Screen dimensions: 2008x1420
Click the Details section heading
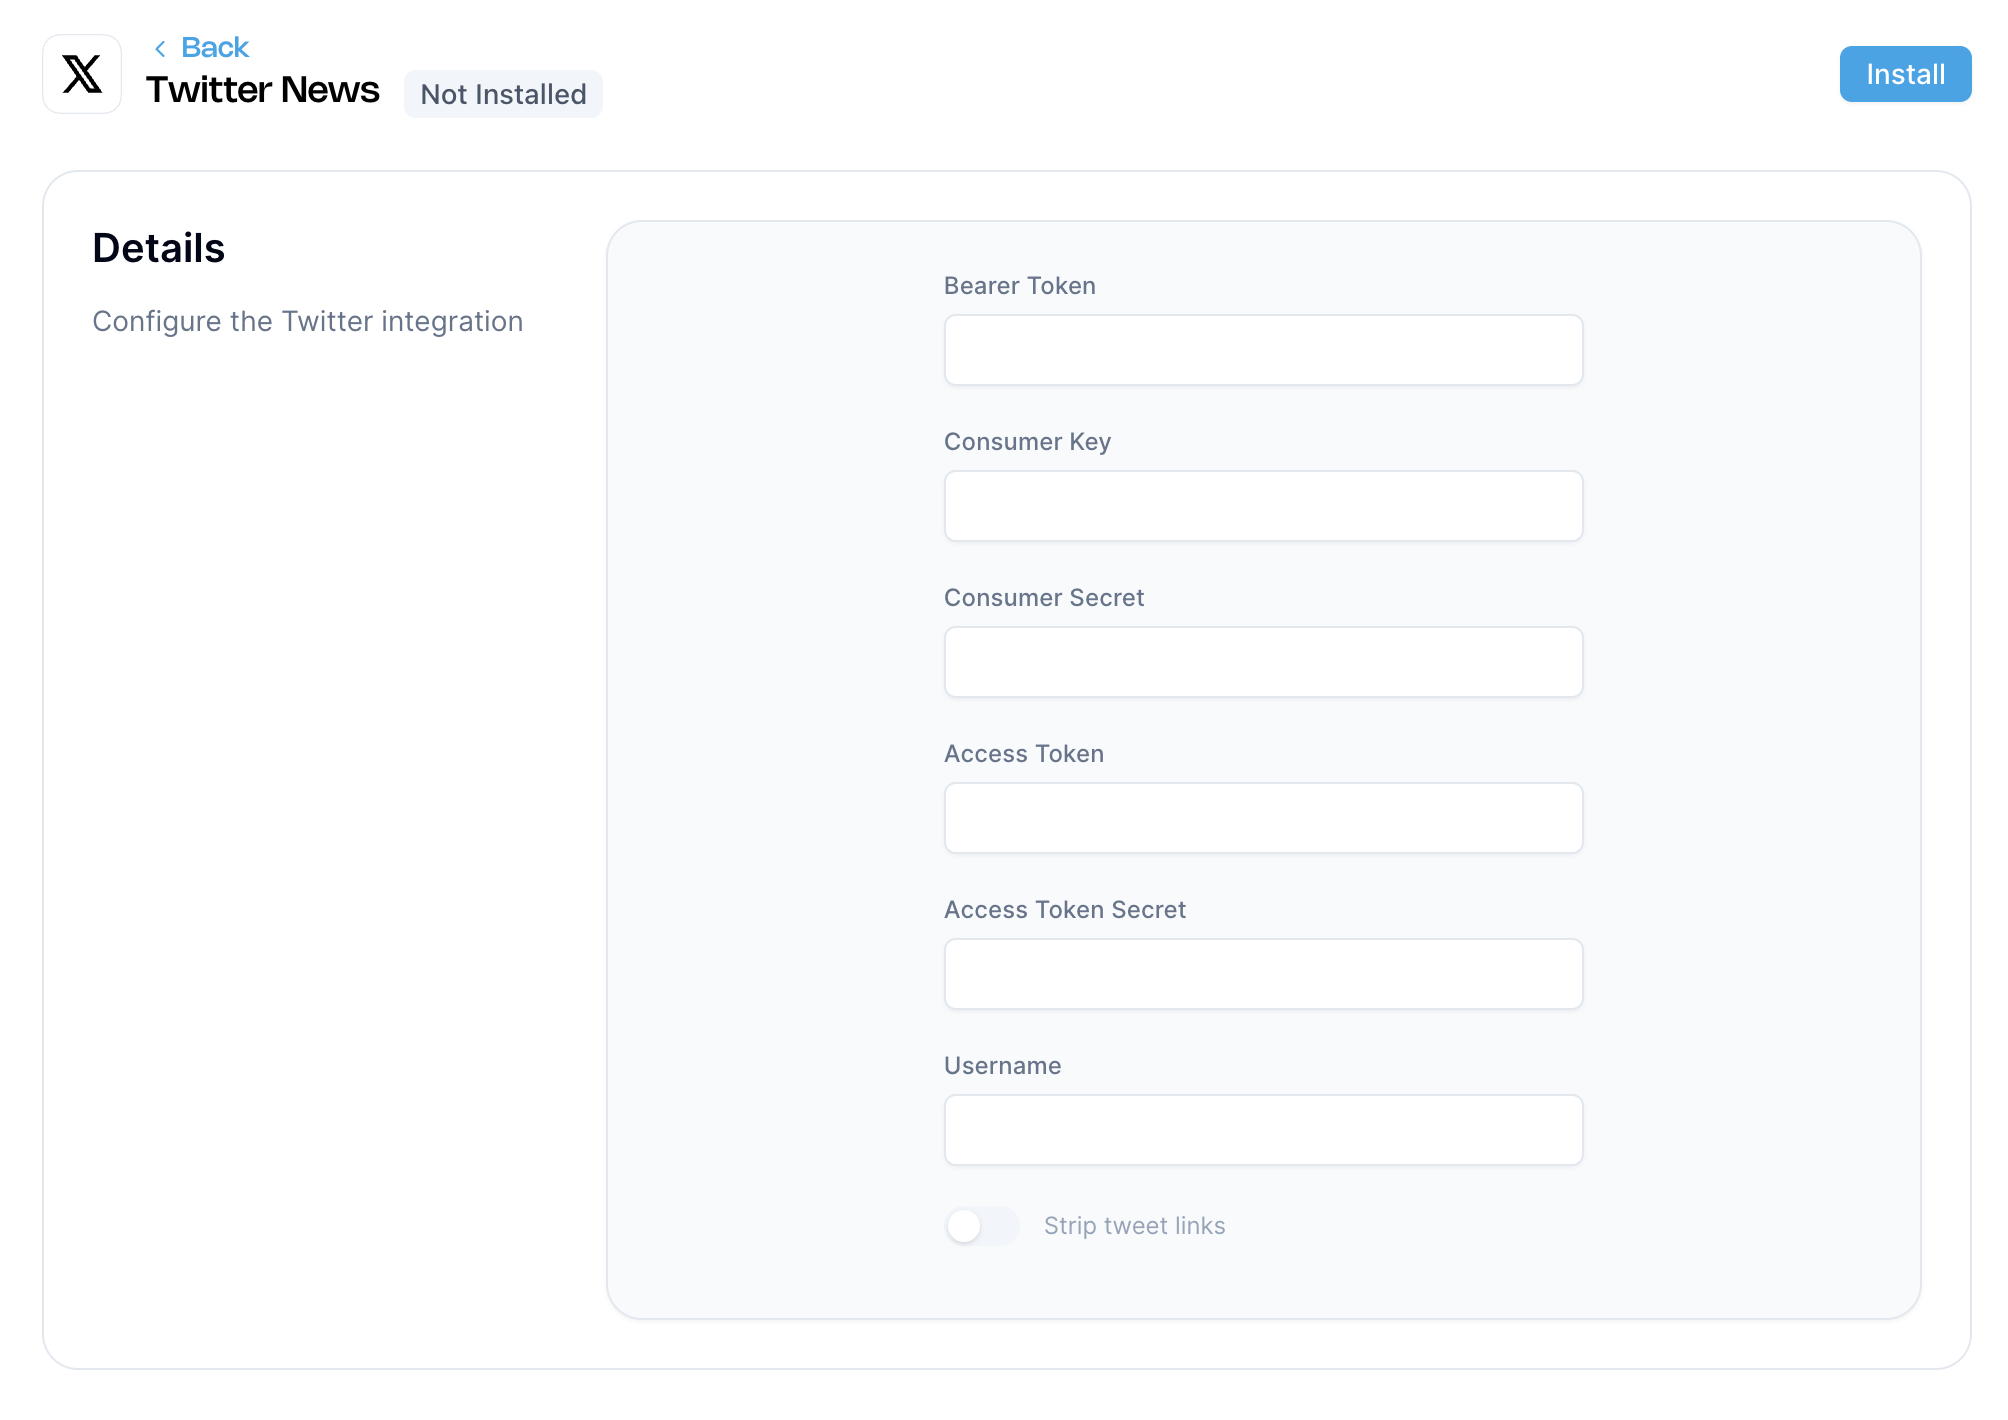[158, 248]
